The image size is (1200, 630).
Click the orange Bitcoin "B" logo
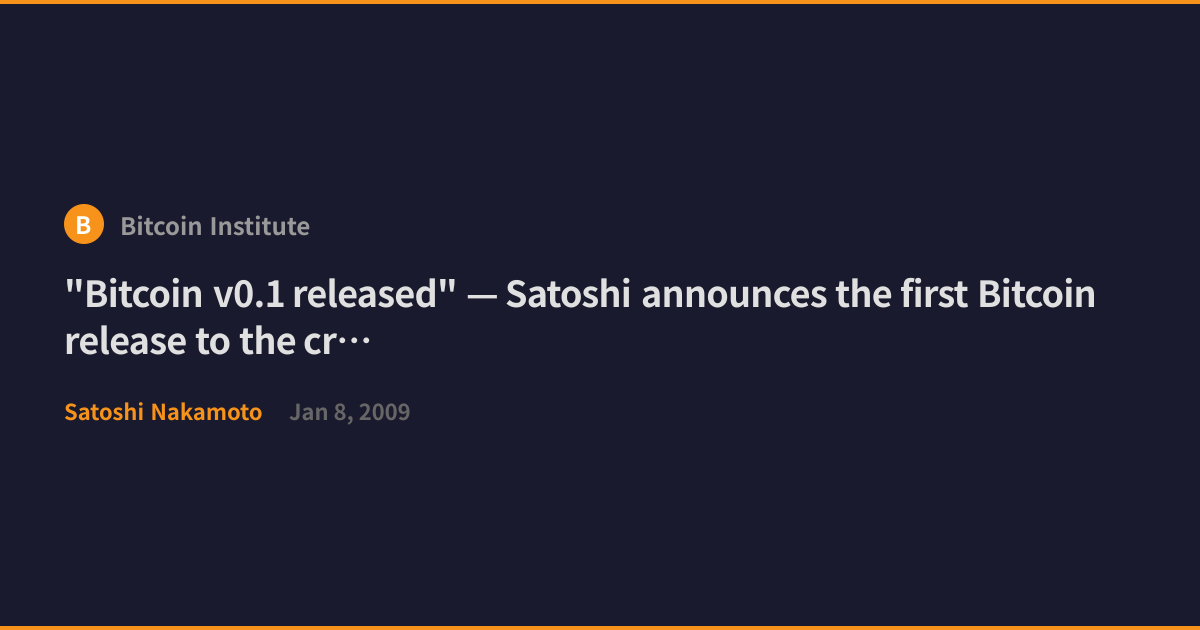pyautogui.click(x=84, y=225)
